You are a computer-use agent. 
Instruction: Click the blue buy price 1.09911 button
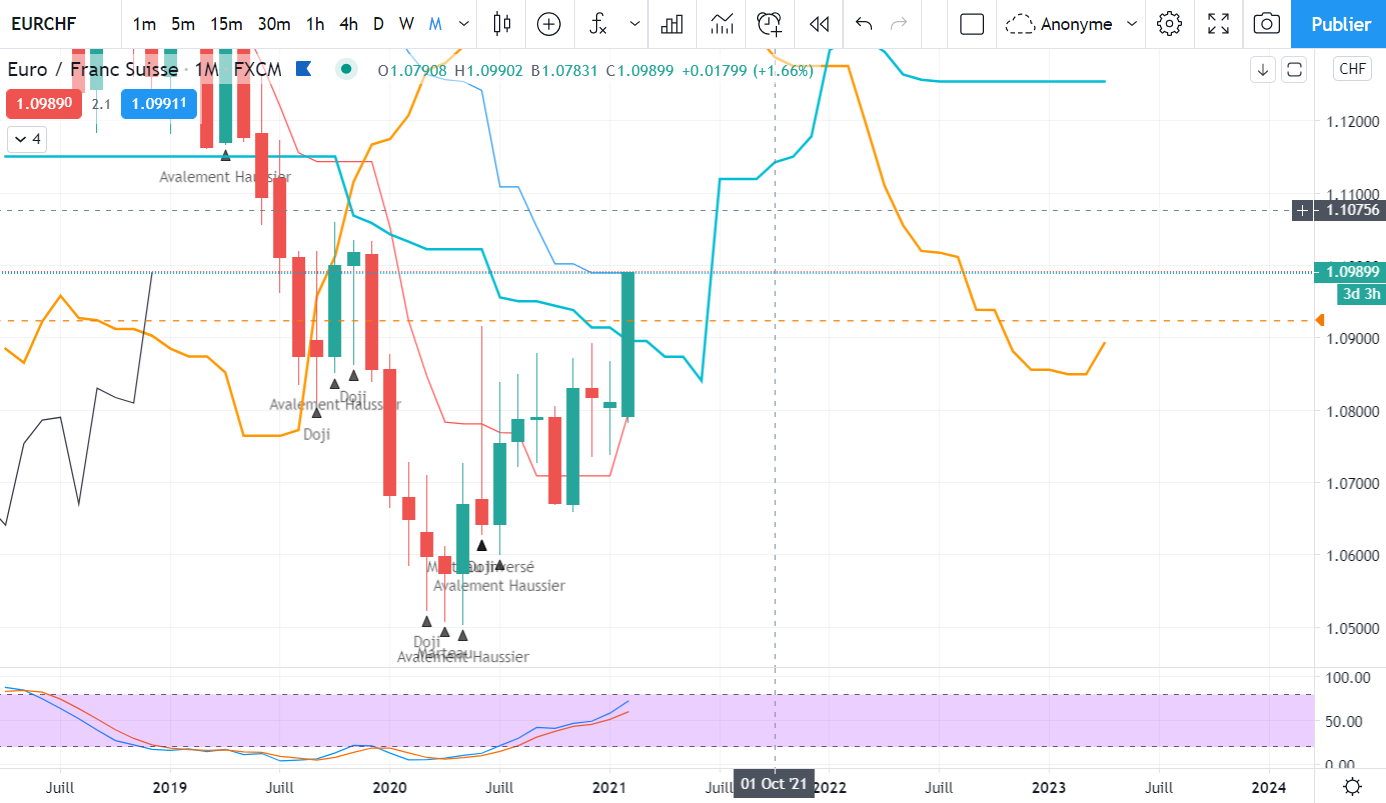159,104
